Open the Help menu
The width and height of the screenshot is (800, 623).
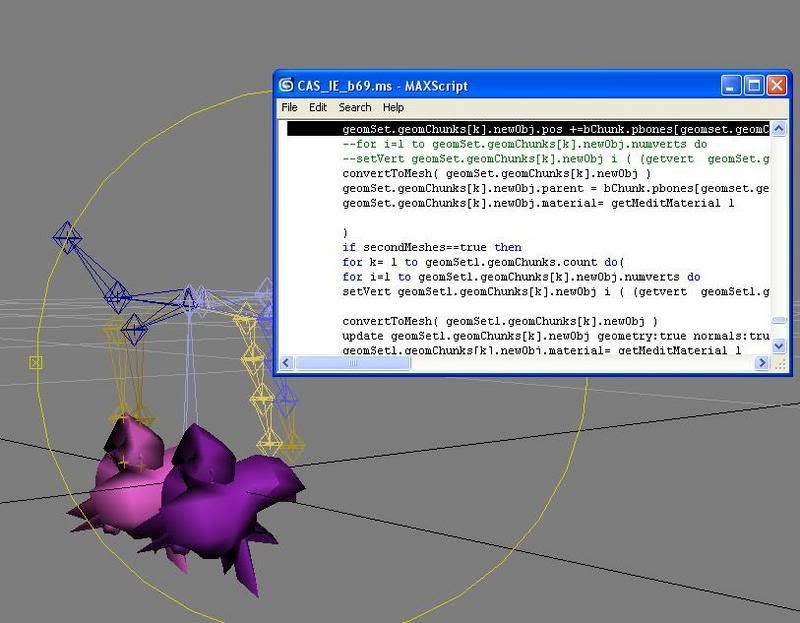pos(393,107)
